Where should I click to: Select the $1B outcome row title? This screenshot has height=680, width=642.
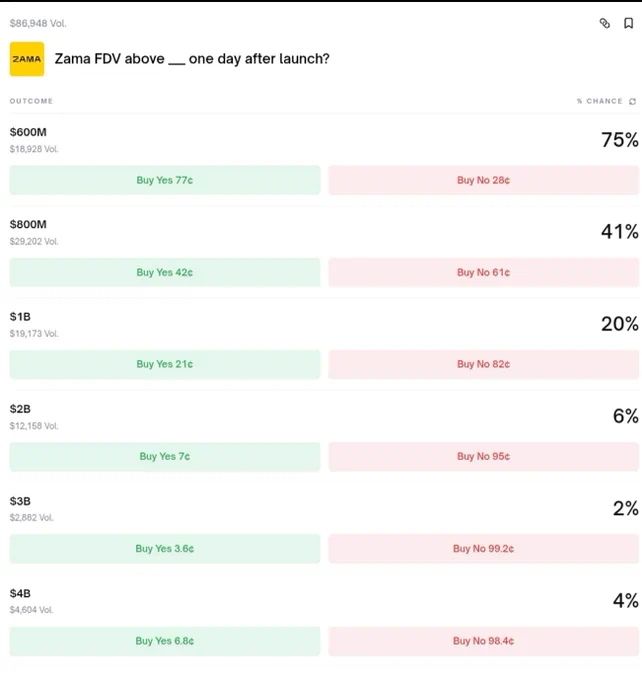click(20, 317)
